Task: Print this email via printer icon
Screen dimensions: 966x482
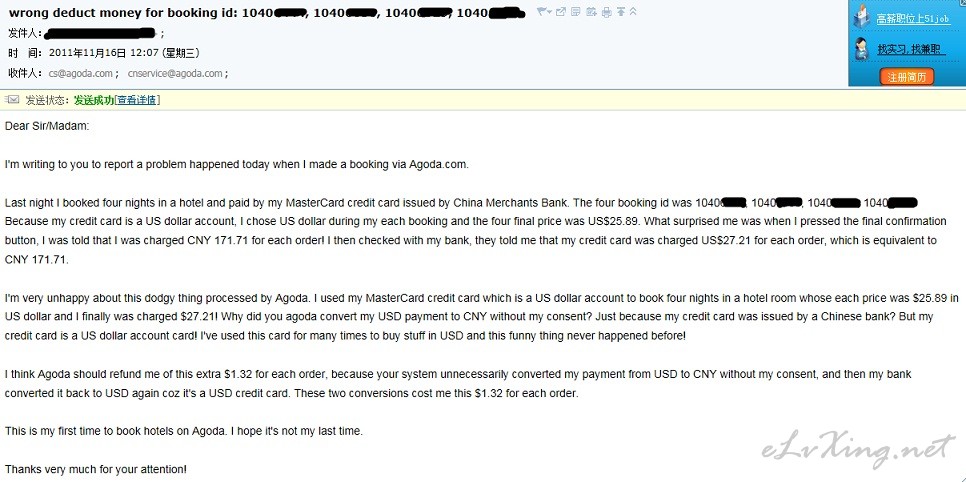Action: (x=606, y=12)
